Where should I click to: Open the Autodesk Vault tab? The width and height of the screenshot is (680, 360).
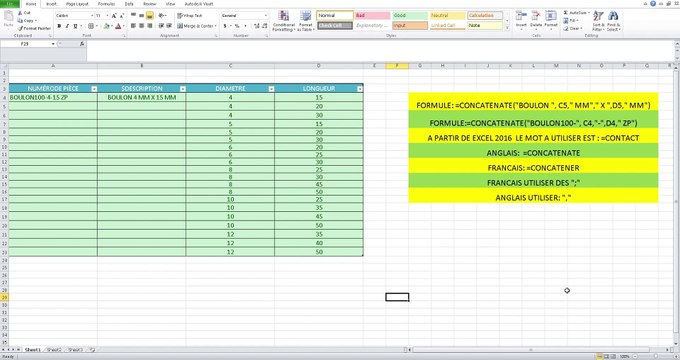click(199, 4)
